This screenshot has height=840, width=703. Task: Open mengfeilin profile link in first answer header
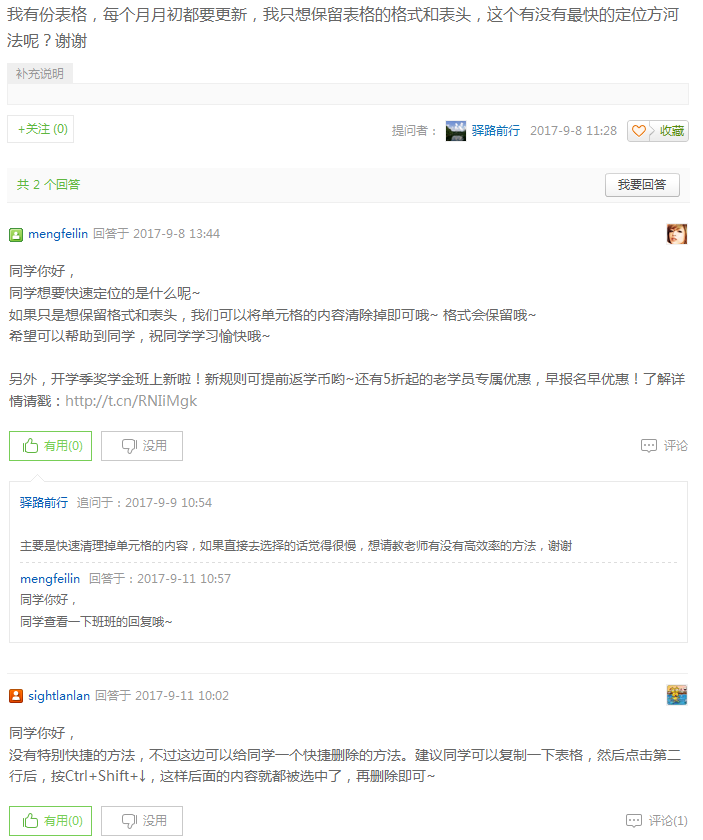pyautogui.click(x=58, y=234)
